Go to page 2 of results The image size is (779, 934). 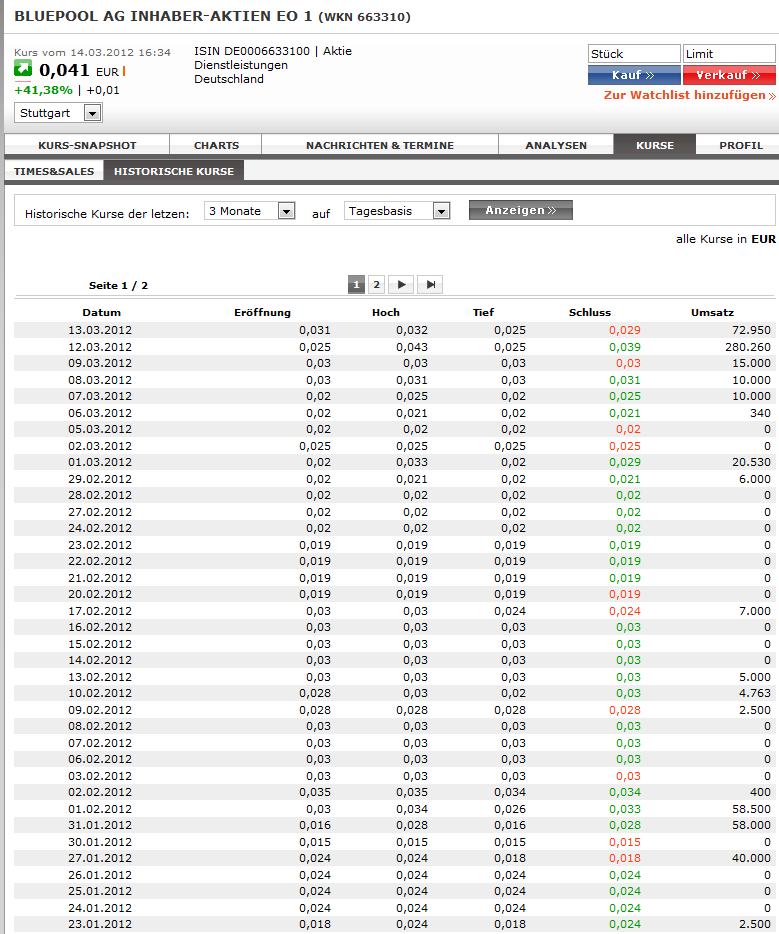(376, 285)
